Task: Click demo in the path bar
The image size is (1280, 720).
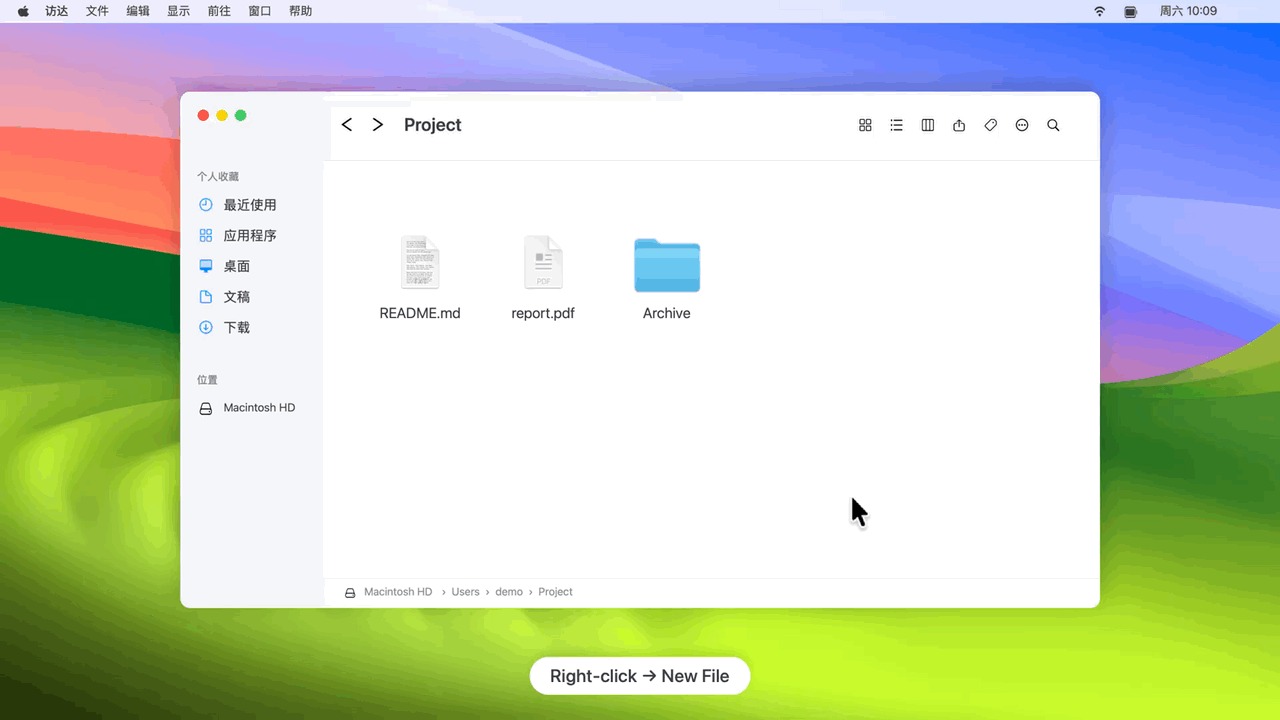Action: pyautogui.click(x=509, y=592)
